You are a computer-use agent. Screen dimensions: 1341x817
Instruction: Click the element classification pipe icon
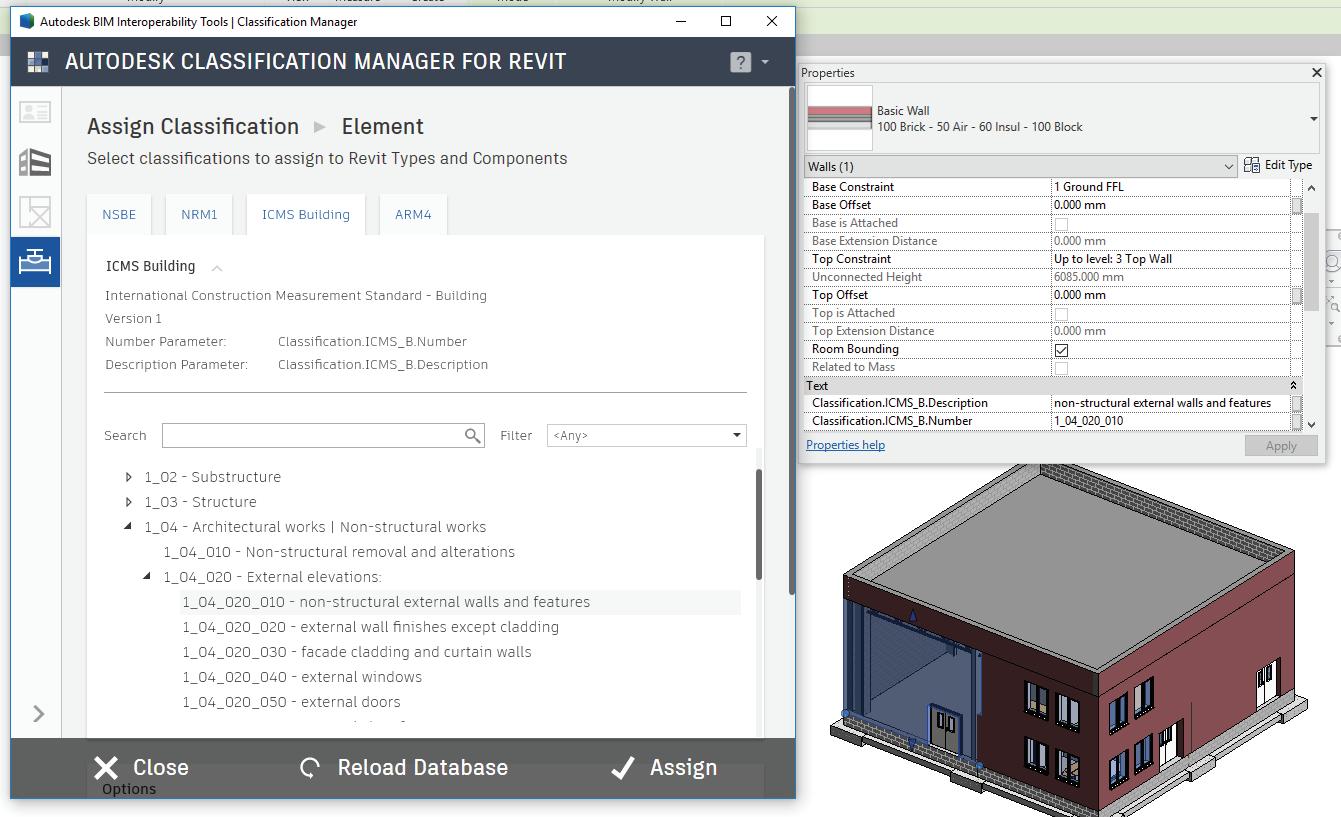(x=35, y=262)
